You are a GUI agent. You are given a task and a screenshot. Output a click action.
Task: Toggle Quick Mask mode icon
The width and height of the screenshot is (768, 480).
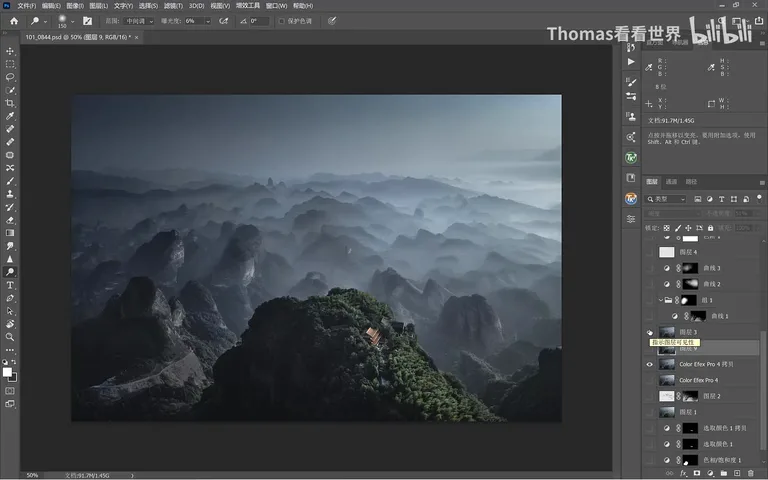[x=10, y=391]
